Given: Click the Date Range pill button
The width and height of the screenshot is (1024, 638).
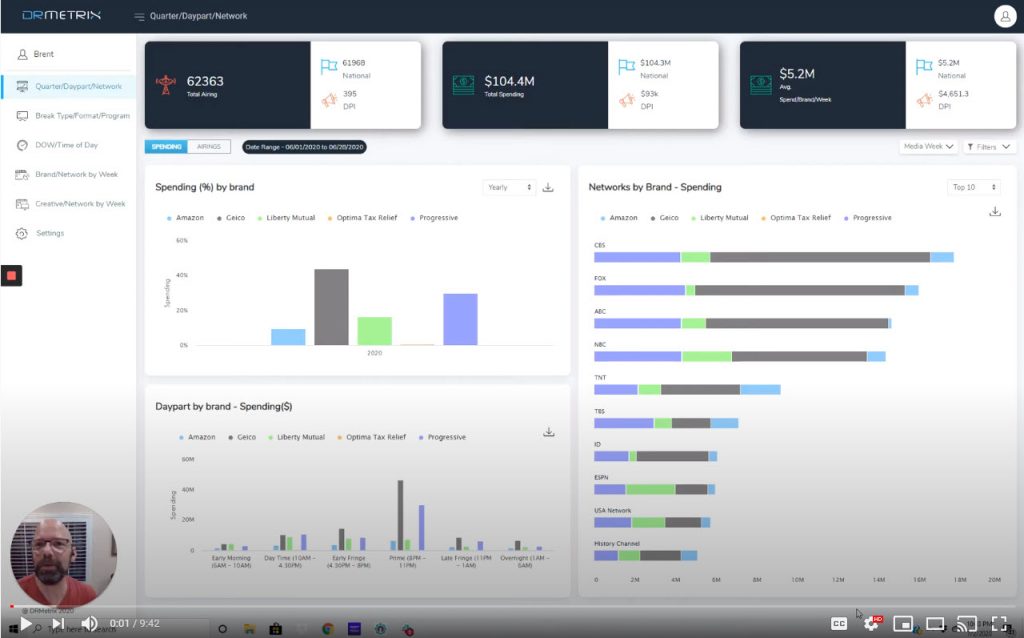Looking at the screenshot, I should coord(304,147).
